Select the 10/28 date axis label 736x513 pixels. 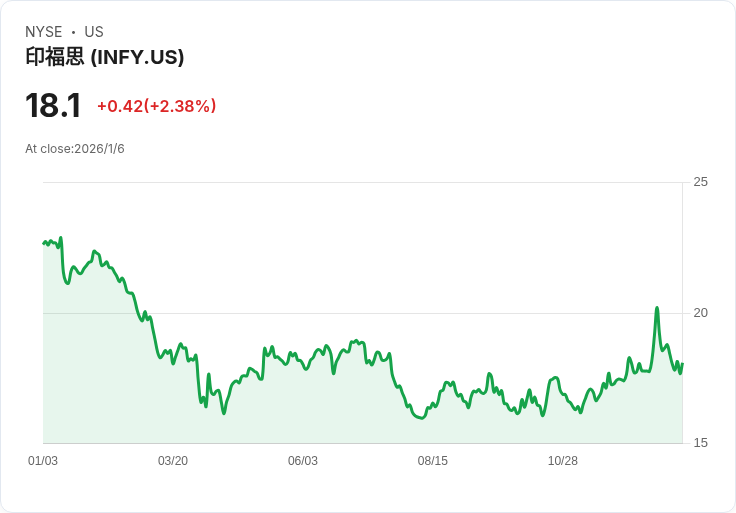563,461
